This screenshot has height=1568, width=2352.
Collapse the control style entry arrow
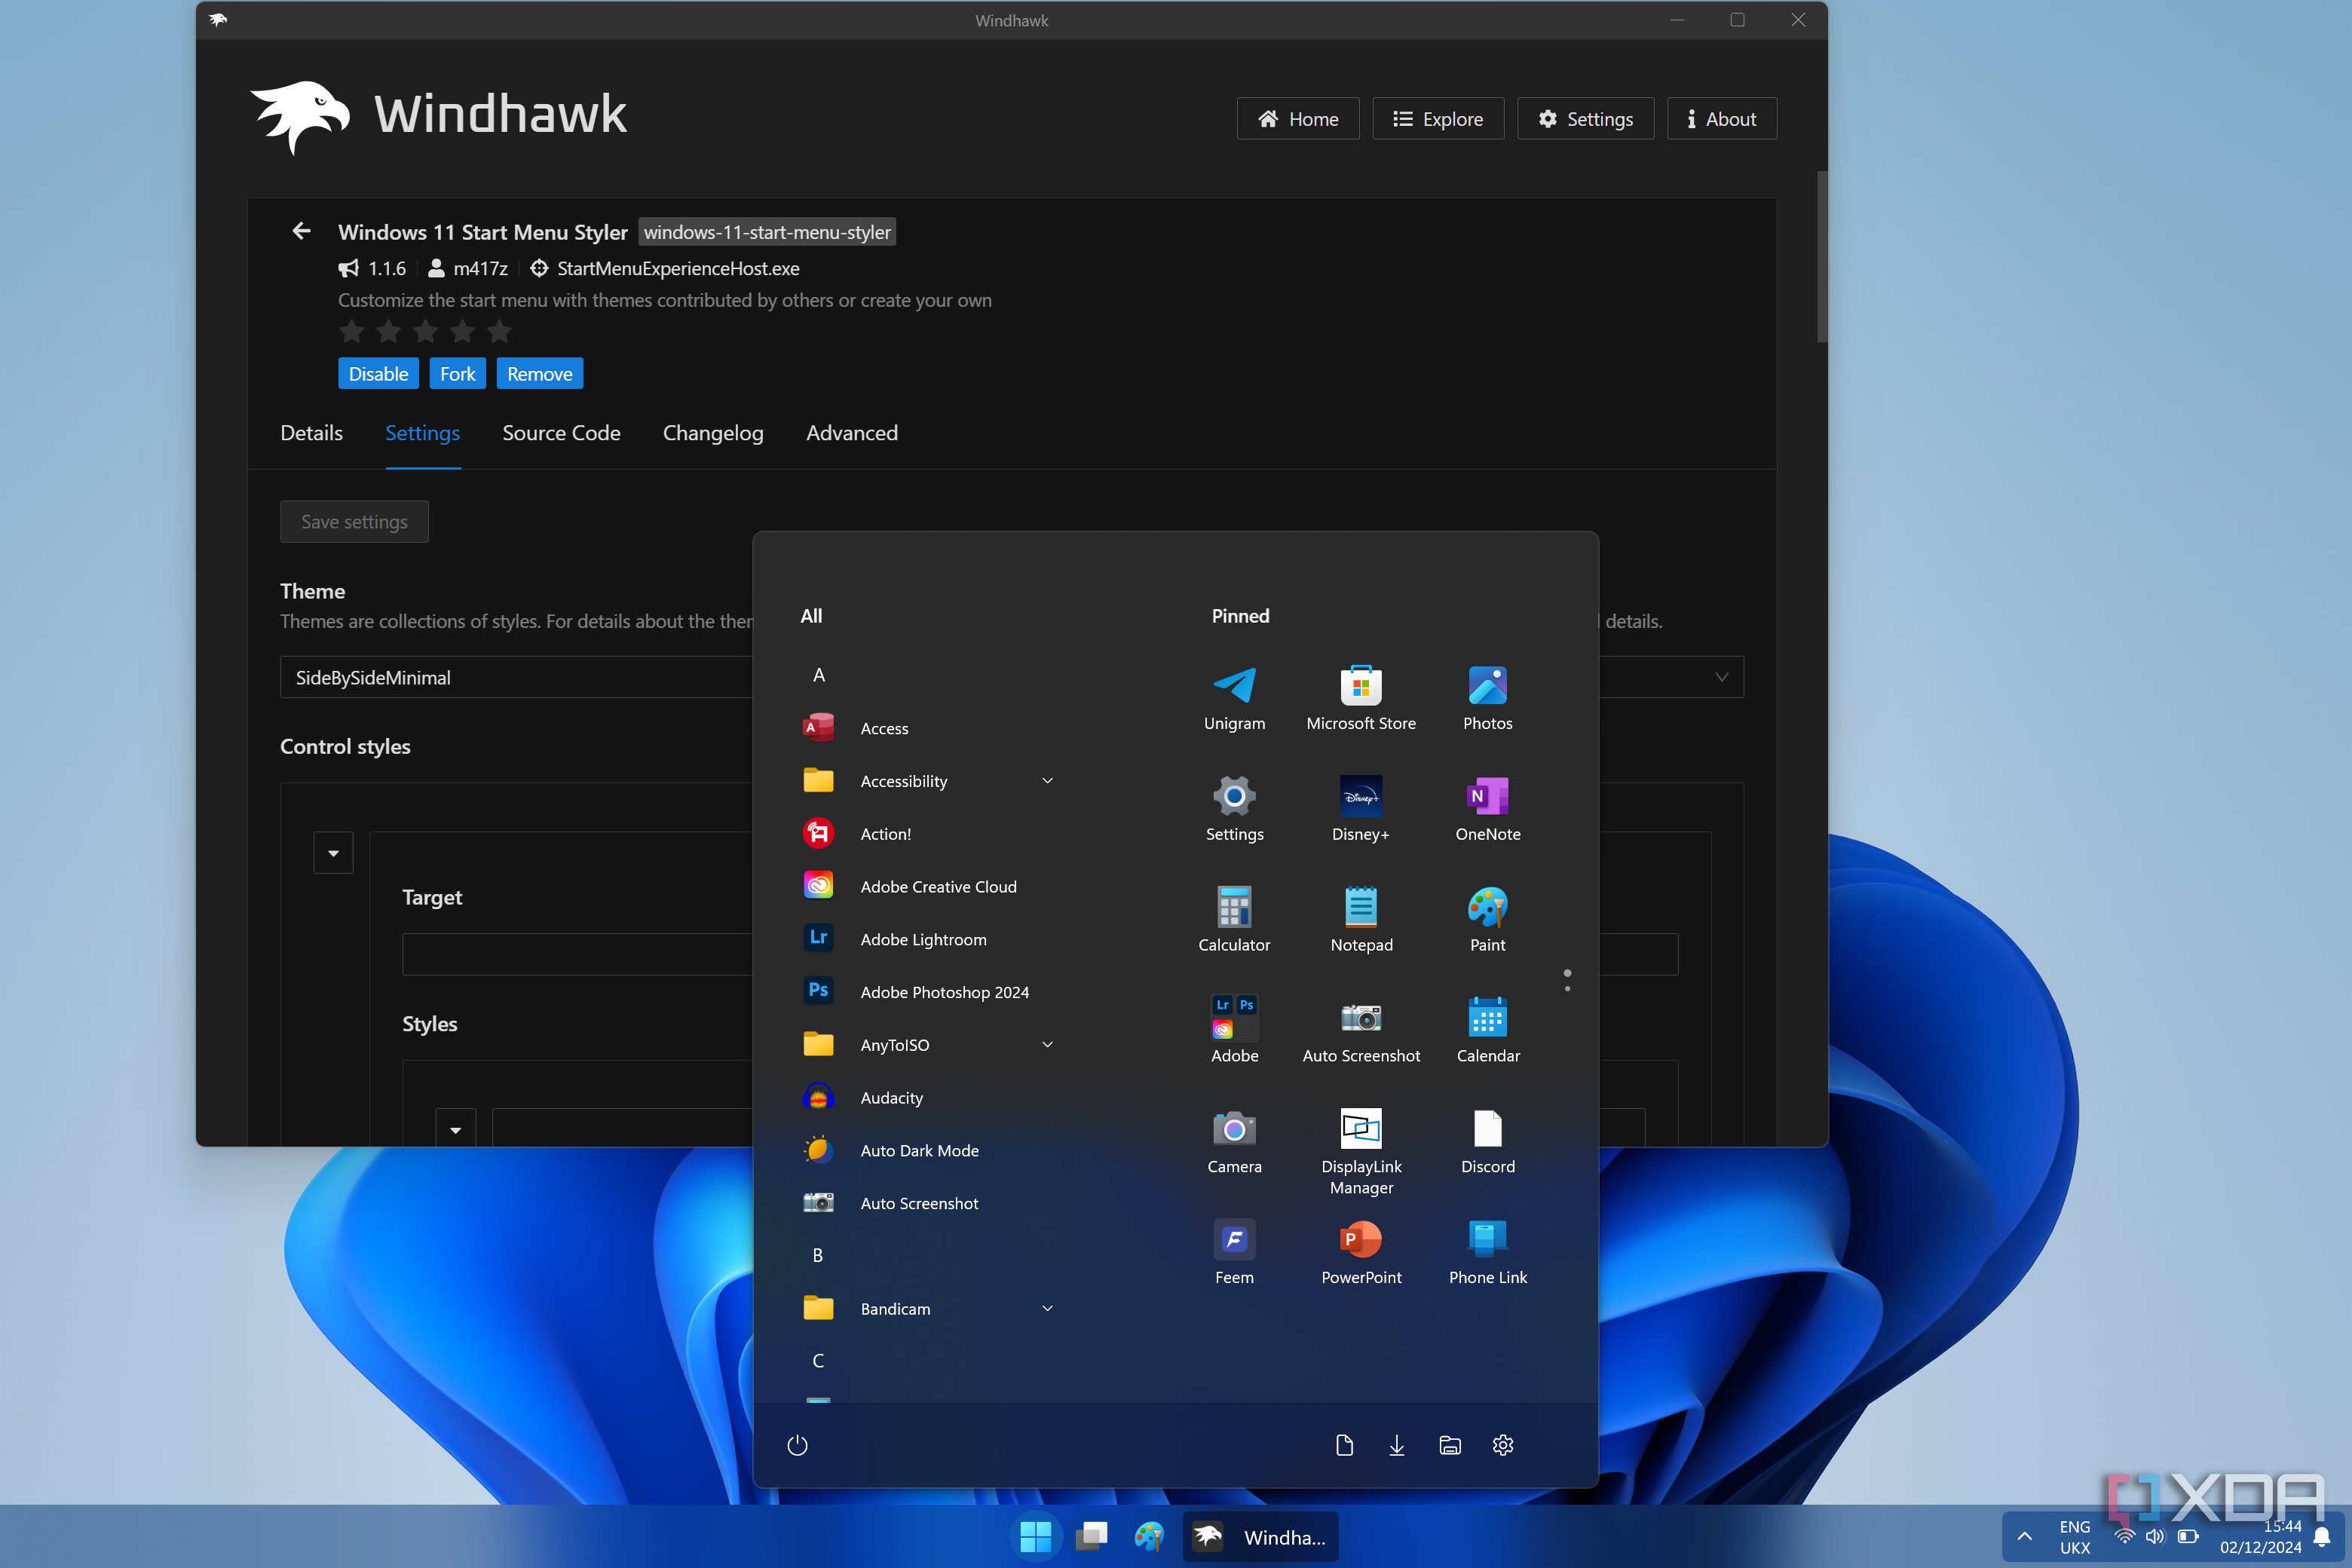(333, 853)
